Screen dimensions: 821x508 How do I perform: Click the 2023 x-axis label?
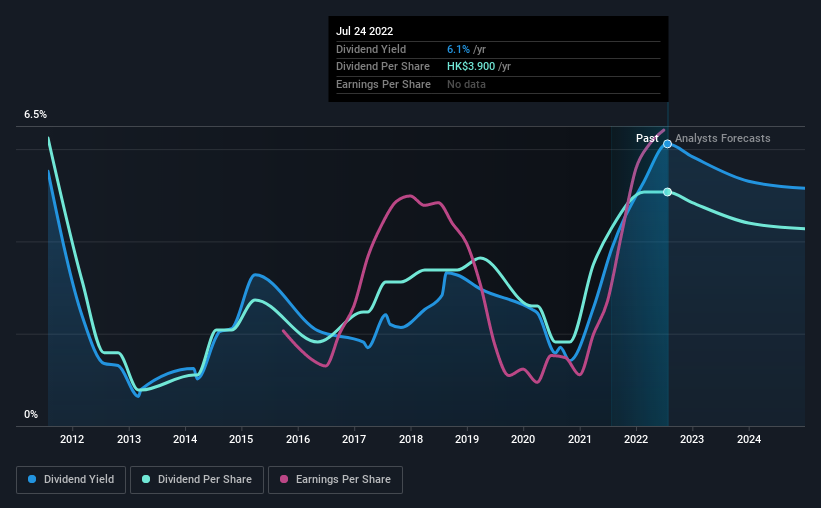pyautogui.click(x=692, y=439)
